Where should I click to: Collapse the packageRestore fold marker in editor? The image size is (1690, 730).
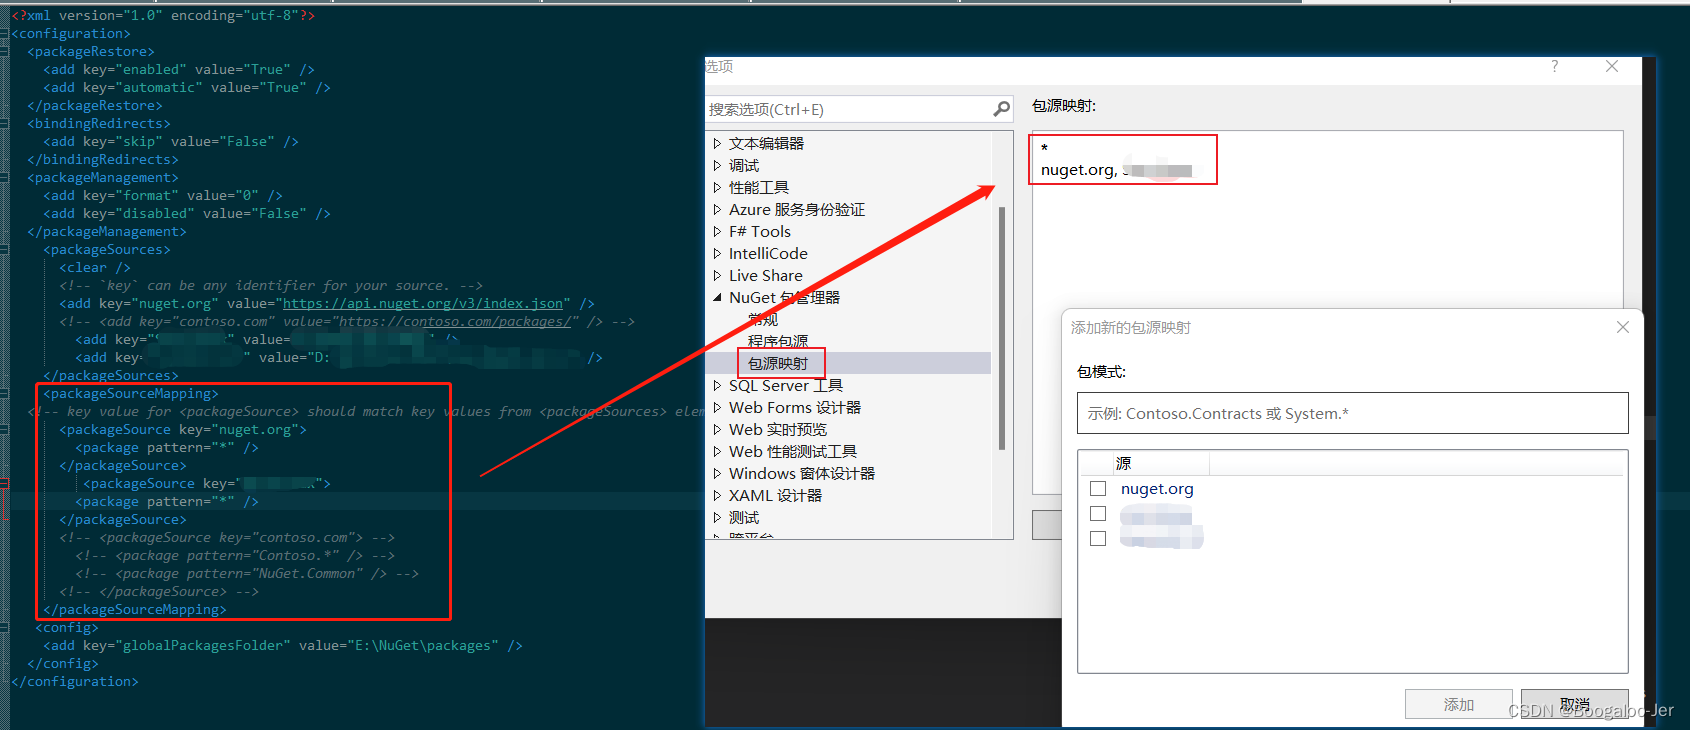pos(5,52)
